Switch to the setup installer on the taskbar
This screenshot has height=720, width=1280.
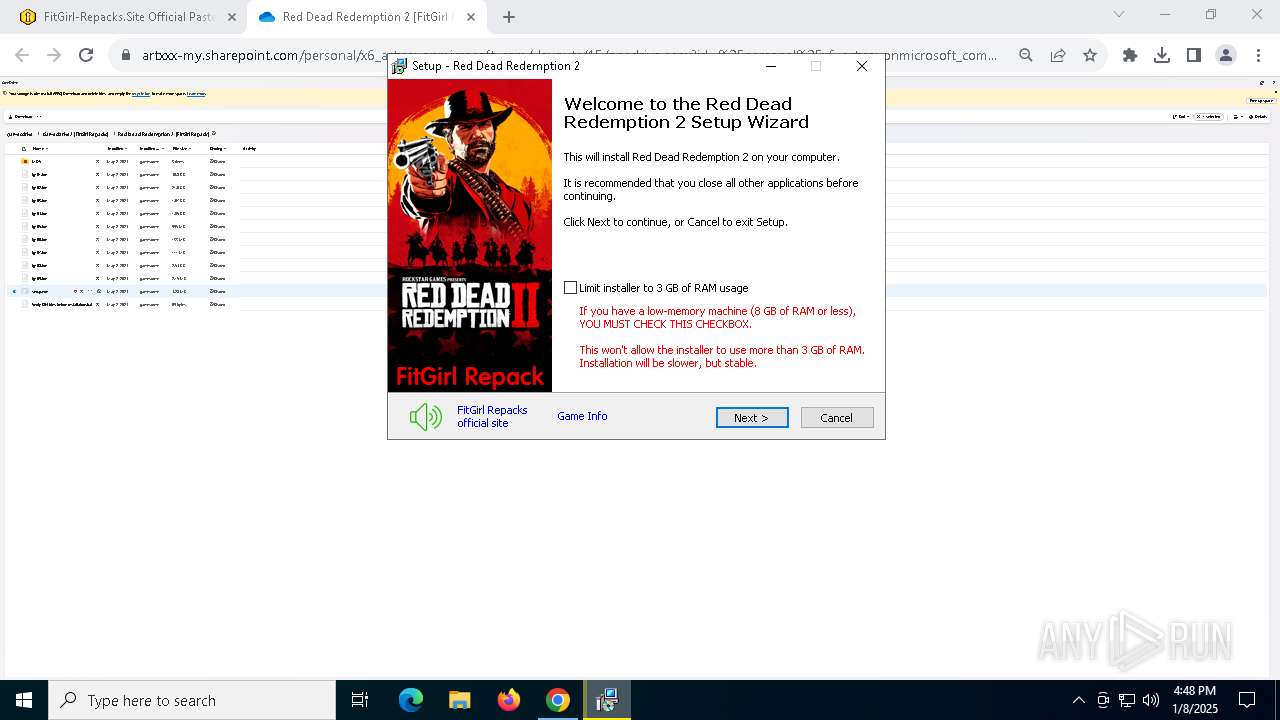pos(607,700)
